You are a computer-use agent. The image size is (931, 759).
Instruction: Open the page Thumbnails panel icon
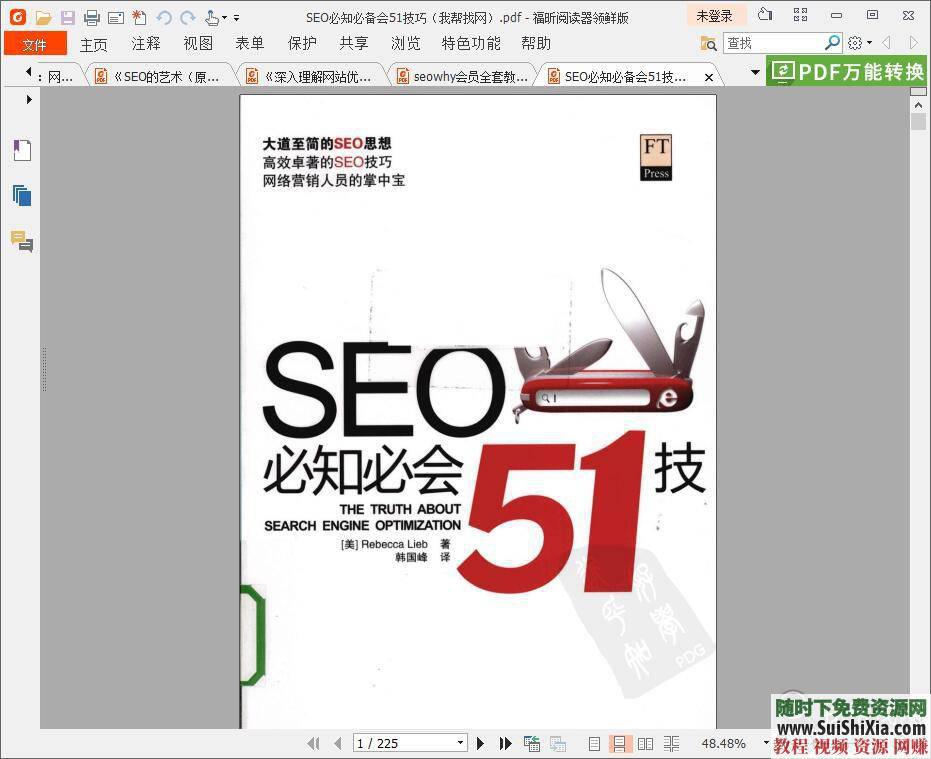point(21,195)
